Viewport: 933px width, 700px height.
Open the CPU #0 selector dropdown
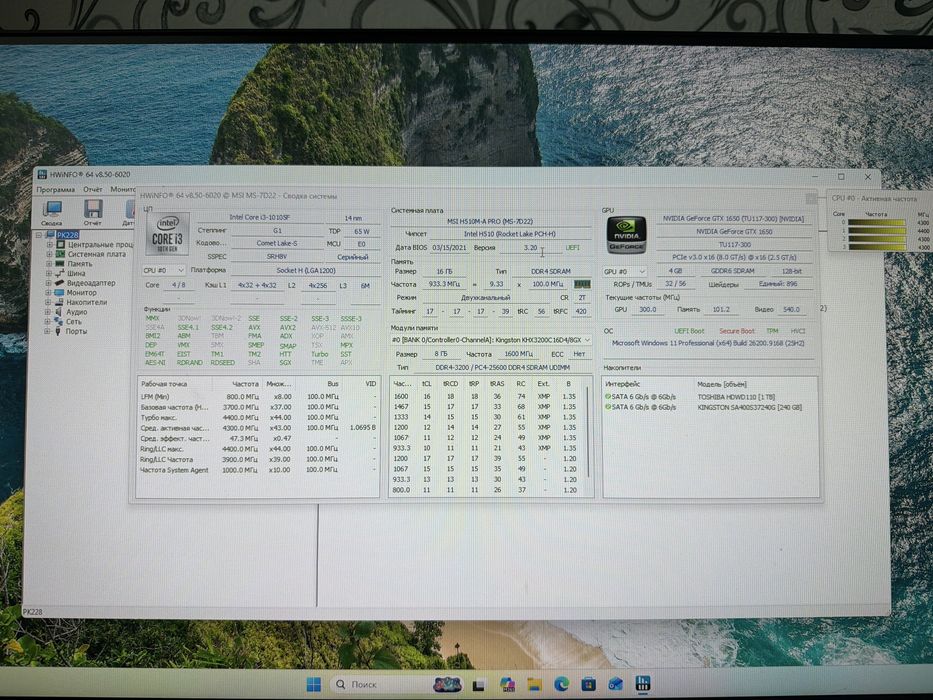164,270
